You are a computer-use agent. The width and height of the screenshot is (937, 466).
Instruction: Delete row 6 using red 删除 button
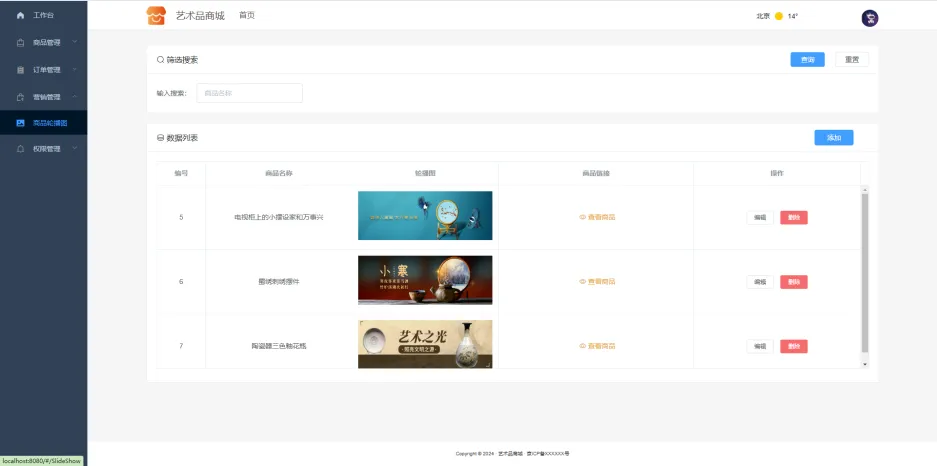[x=793, y=282]
